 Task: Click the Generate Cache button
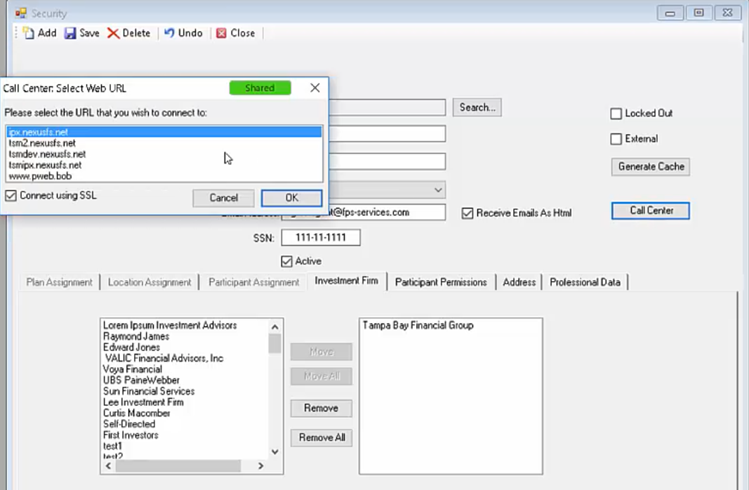coord(650,166)
